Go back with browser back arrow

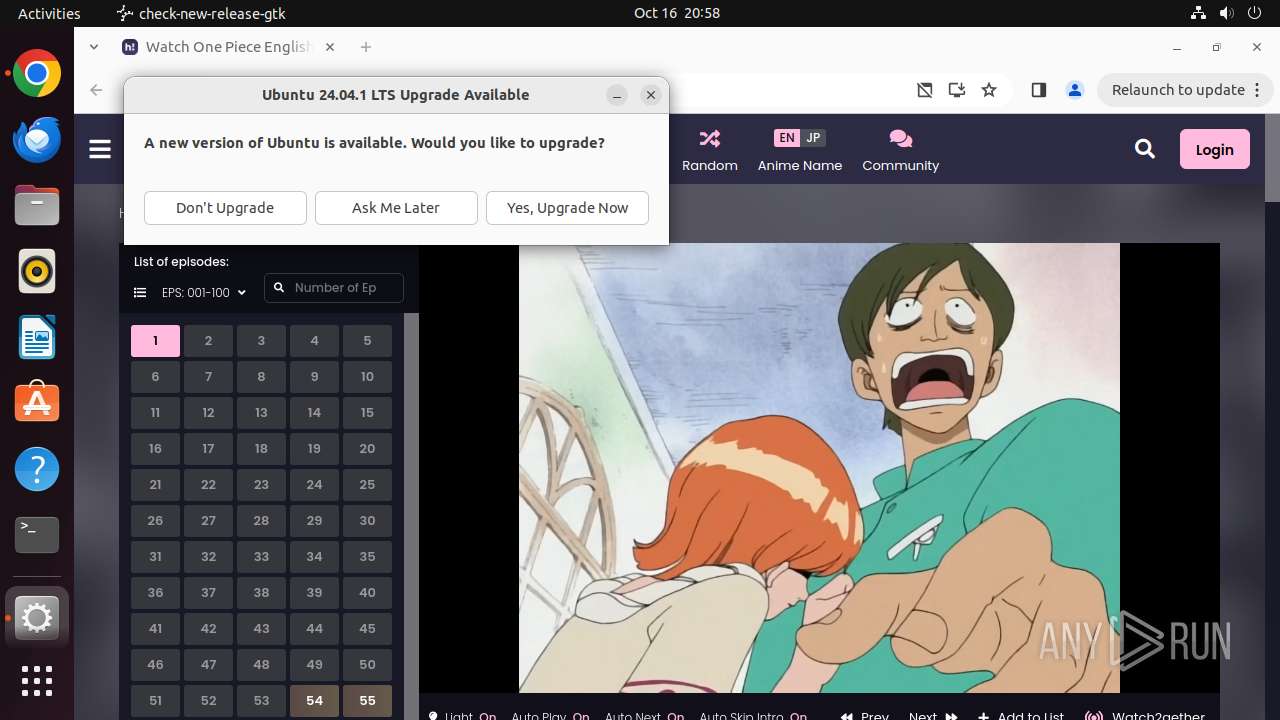96,90
